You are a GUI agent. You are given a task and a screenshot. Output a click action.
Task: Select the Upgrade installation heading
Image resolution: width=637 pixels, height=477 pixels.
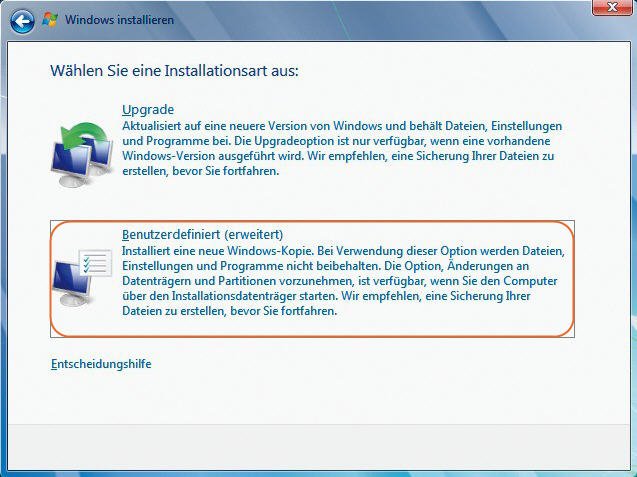coord(148,110)
